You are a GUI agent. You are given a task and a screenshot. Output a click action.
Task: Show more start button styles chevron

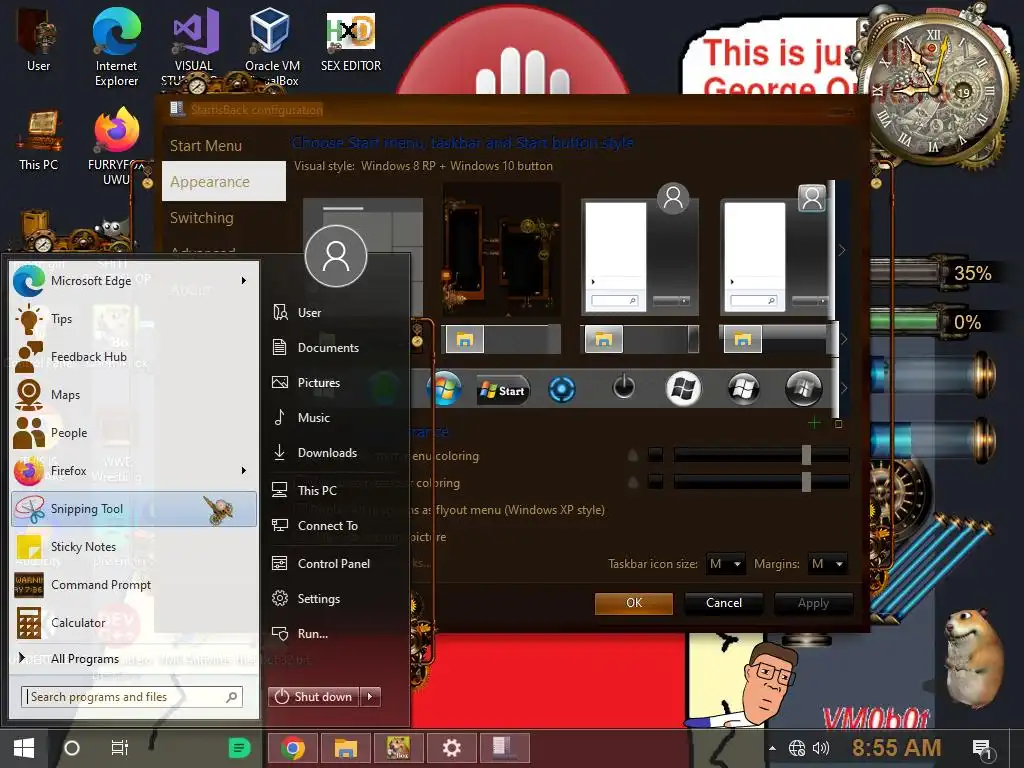[843, 389]
